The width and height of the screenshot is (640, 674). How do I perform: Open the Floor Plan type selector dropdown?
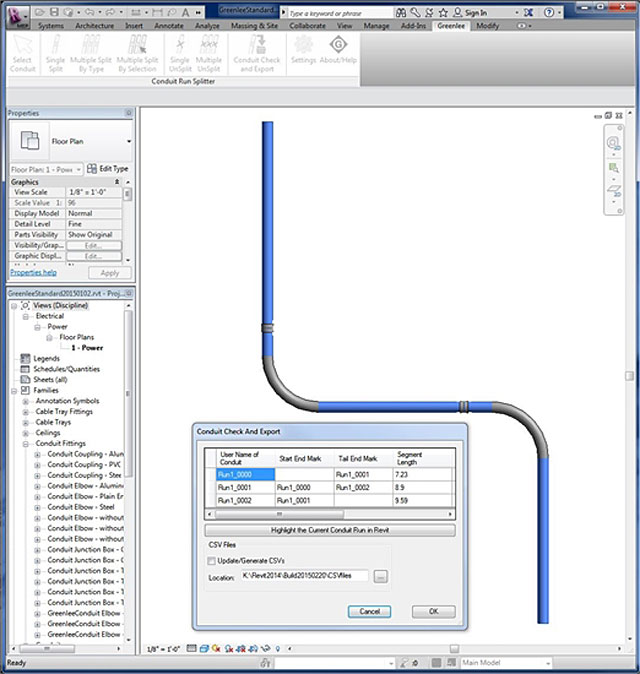129,141
